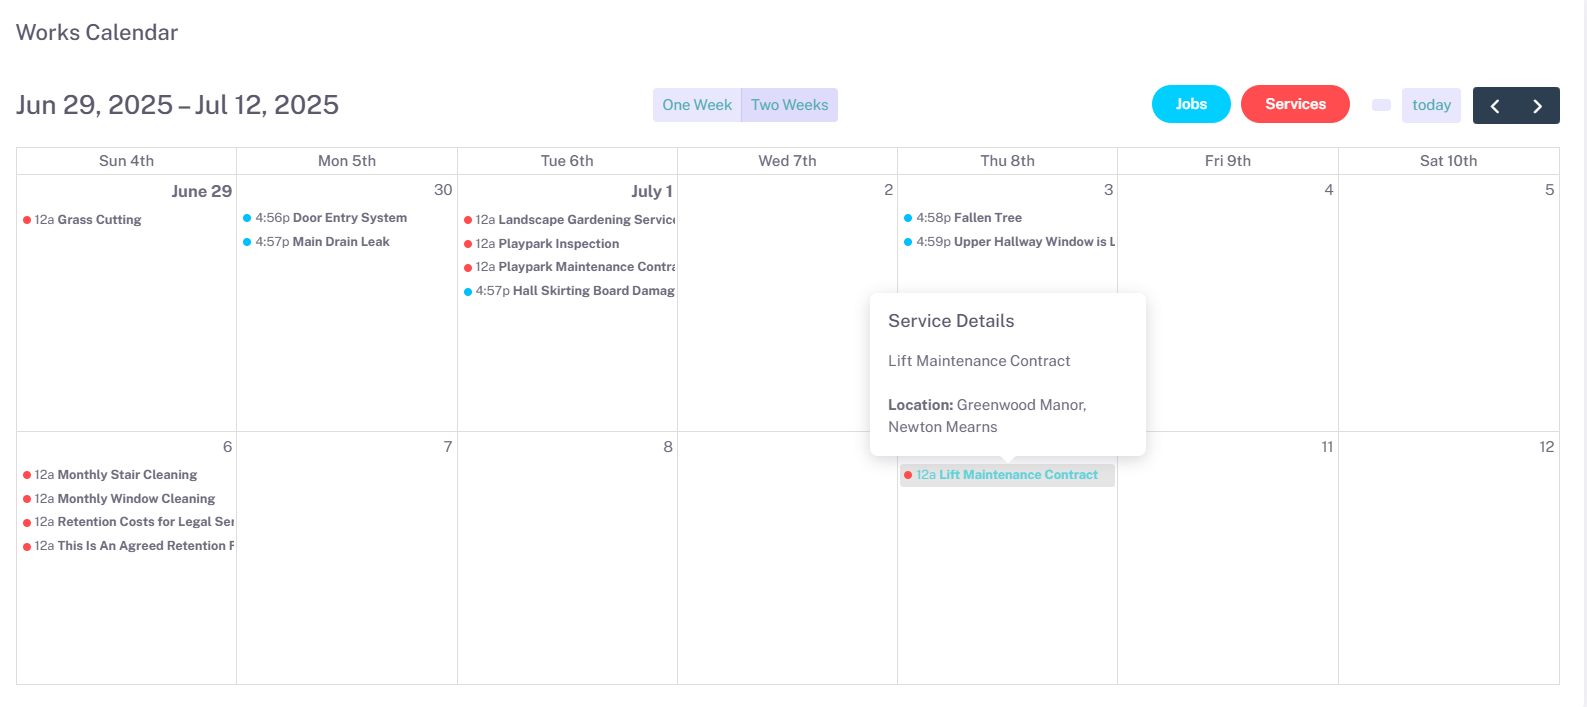The height and width of the screenshot is (707, 1587).
Task: Click the small lavender swatch beside today
Action: pos(1381,105)
